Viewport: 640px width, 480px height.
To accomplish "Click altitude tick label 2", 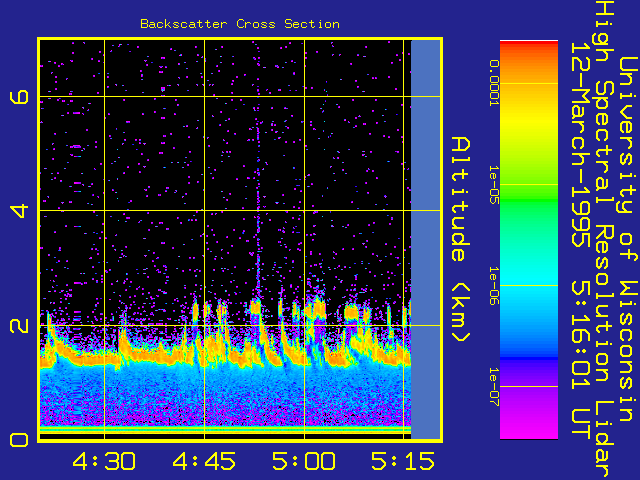I will click(x=20, y=325).
